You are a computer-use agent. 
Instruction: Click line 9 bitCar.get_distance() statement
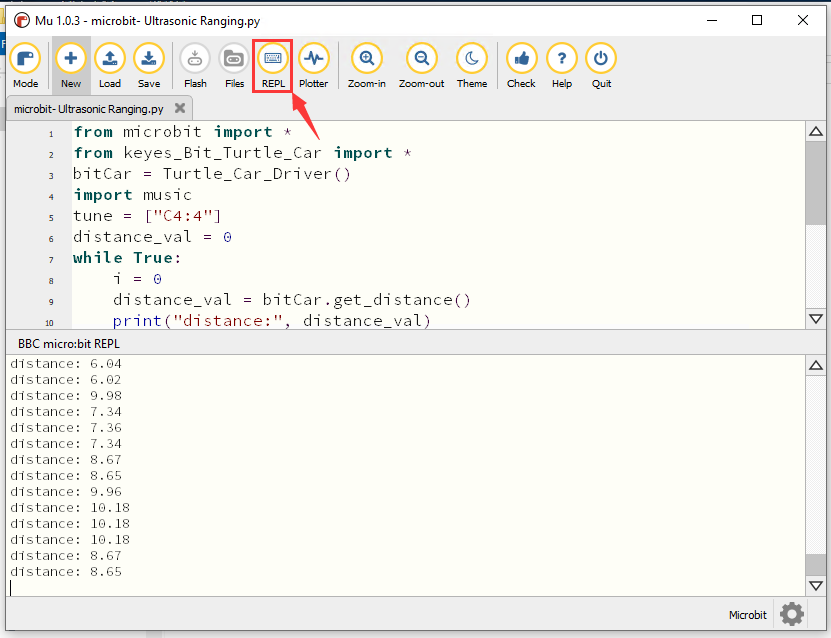point(291,300)
